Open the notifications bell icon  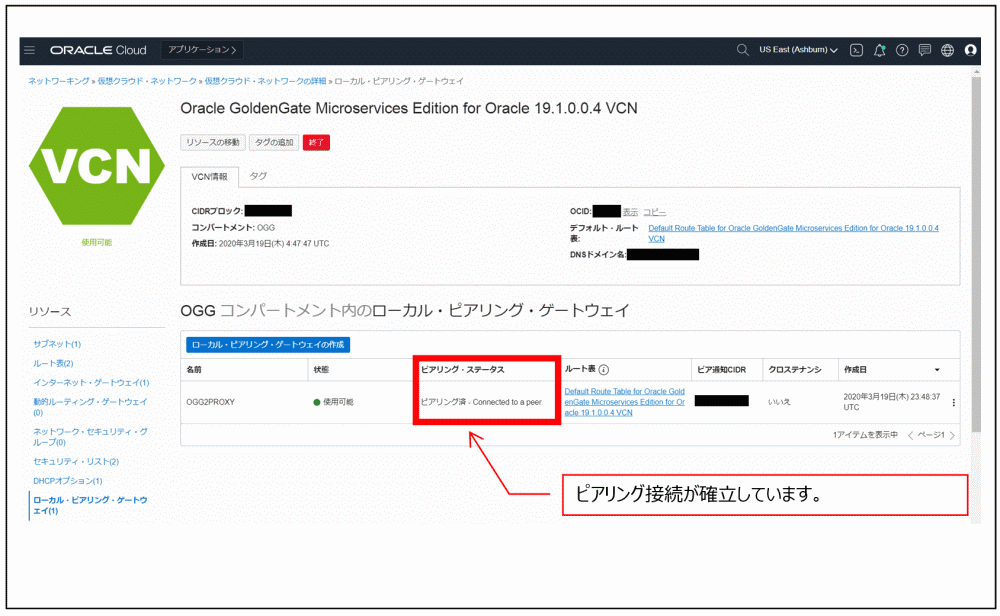879,50
